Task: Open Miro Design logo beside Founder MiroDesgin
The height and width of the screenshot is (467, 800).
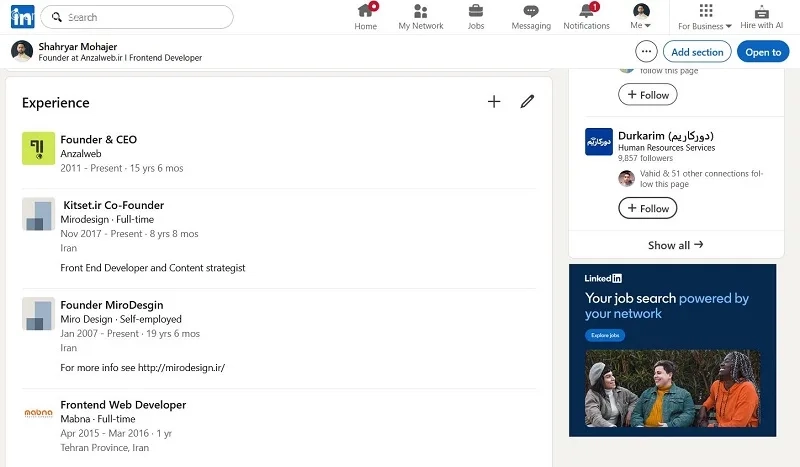Action: coord(38,314)
